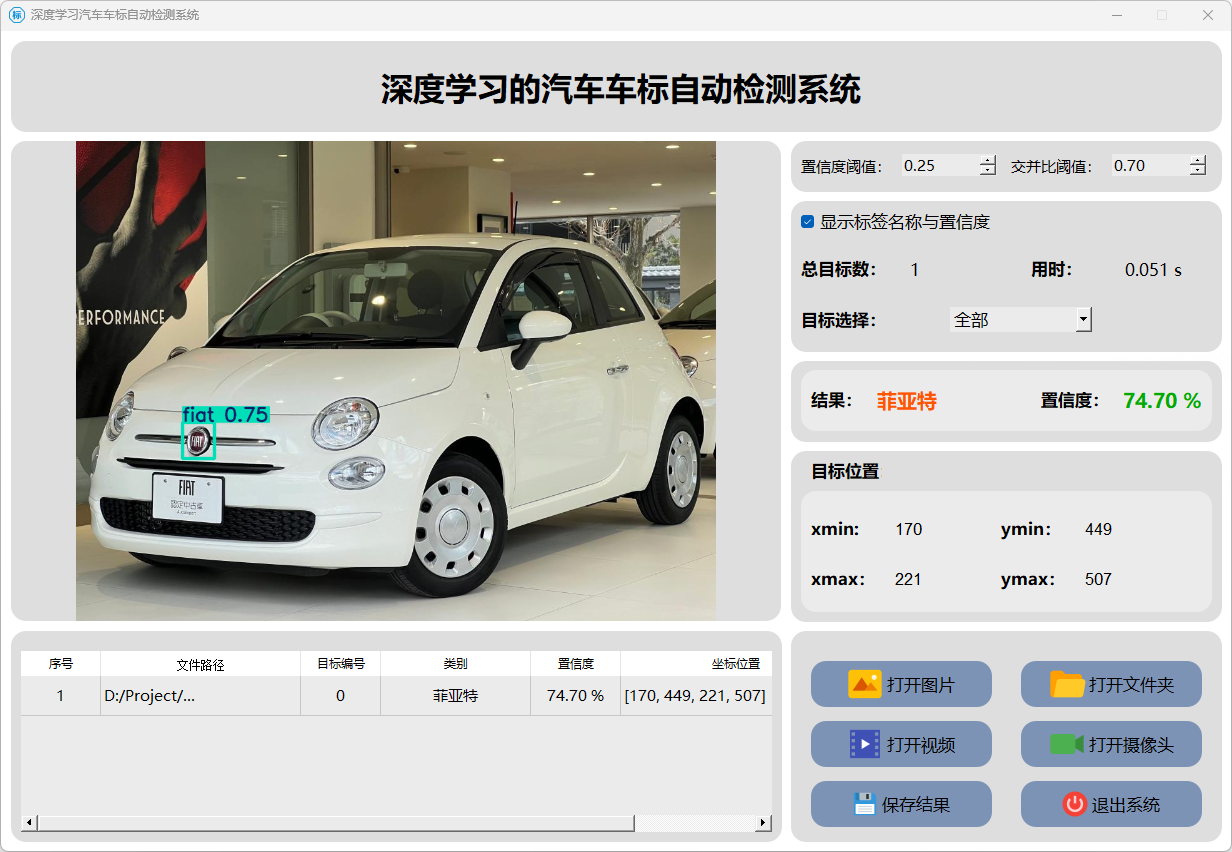Click the image icon on 打开图片 button
This screenshot has height=852, width=1232.
864,684
